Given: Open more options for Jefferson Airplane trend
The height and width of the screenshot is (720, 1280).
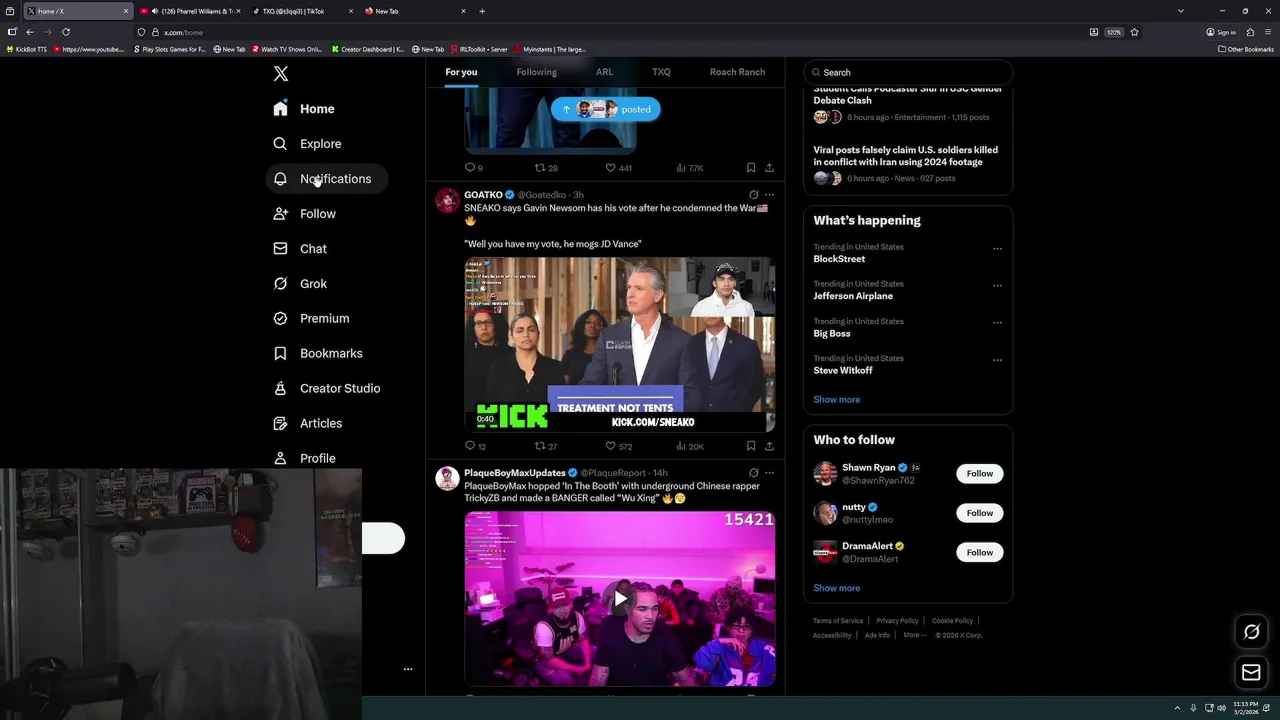Looking at the screenshot, I should coord(997,286).
